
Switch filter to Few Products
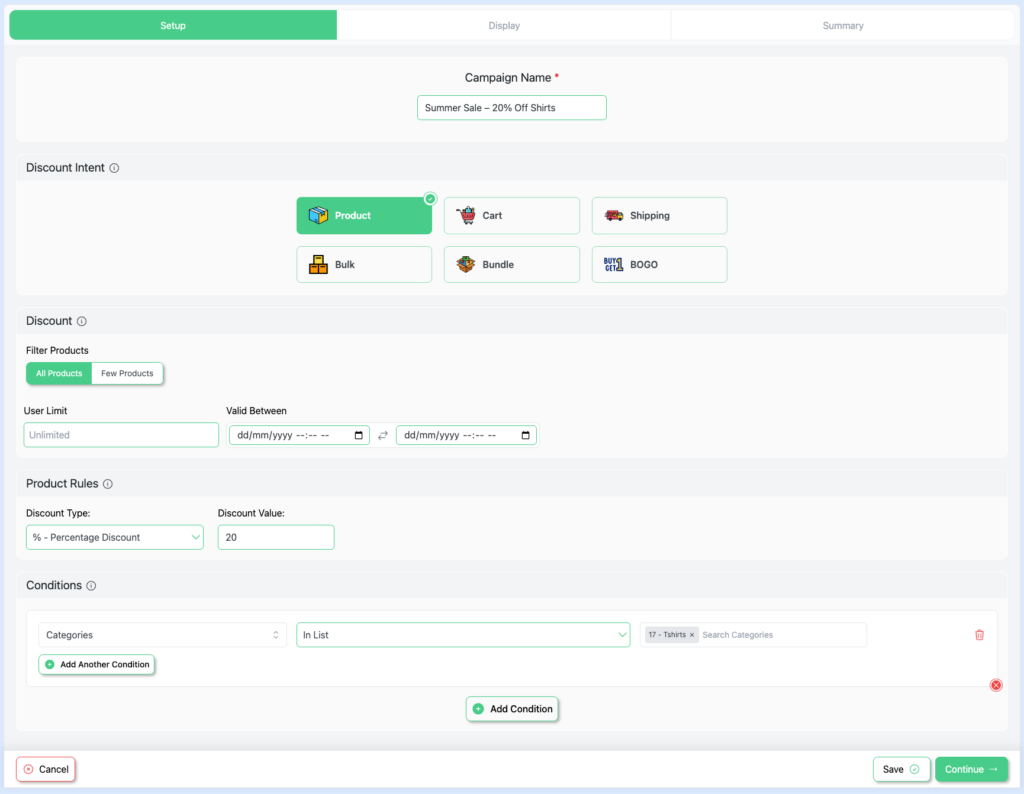pyautogui.click(x=127, y=374)
